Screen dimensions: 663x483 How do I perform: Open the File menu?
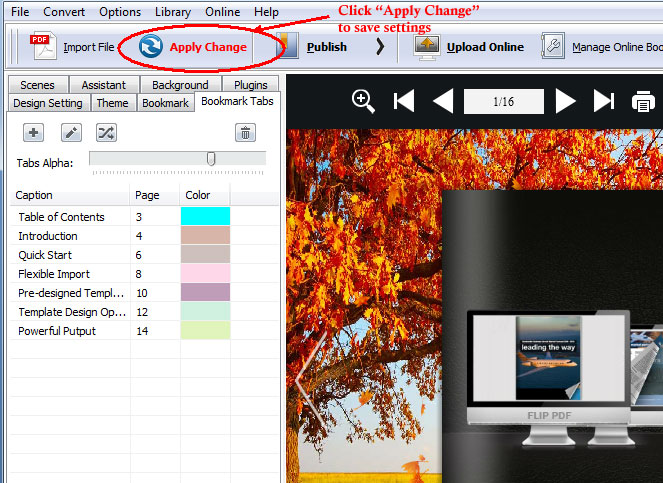[x=20, y=12]
